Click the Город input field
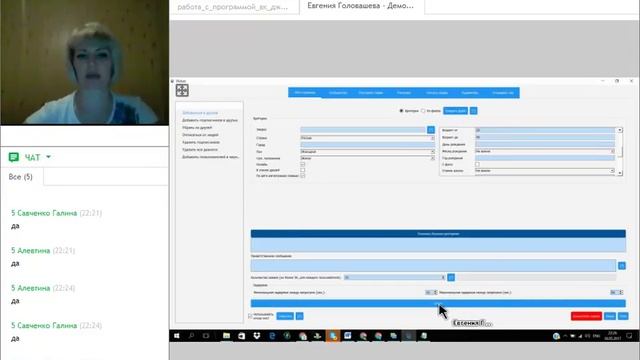The width and height of the screenshot is (640, 360). 367,144
